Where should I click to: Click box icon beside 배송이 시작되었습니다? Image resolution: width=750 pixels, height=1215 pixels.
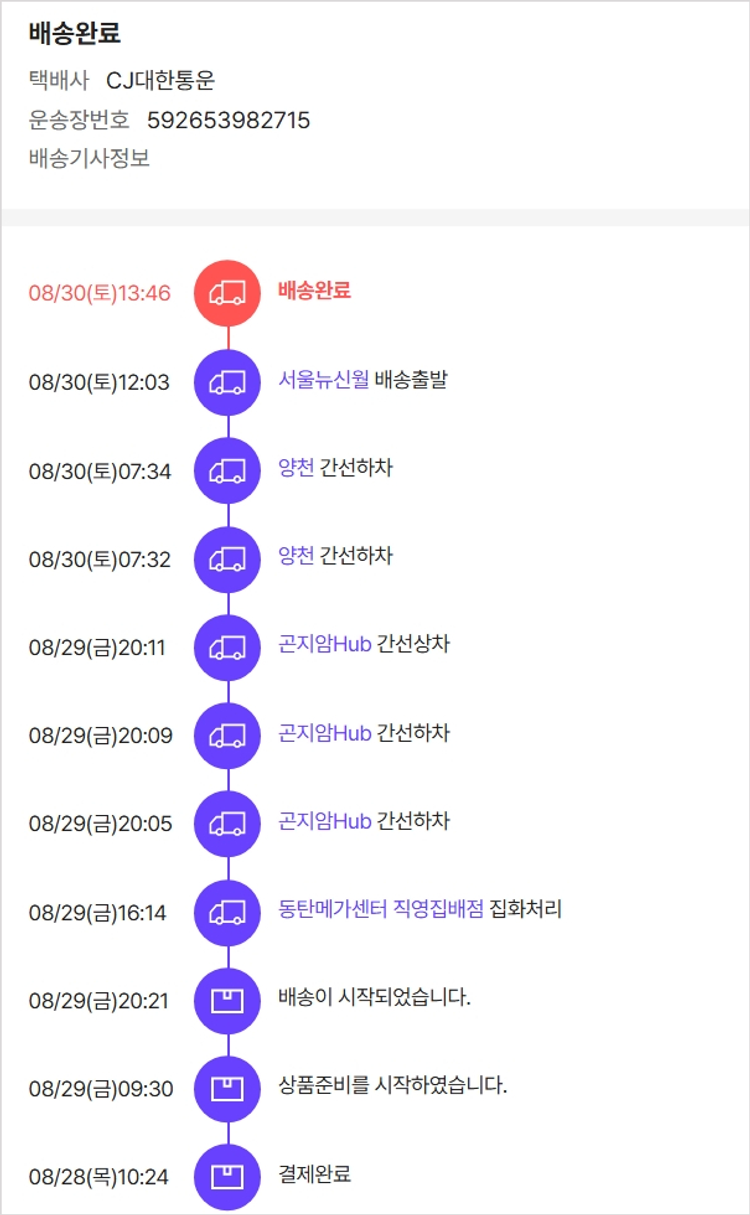(228, 1000)
